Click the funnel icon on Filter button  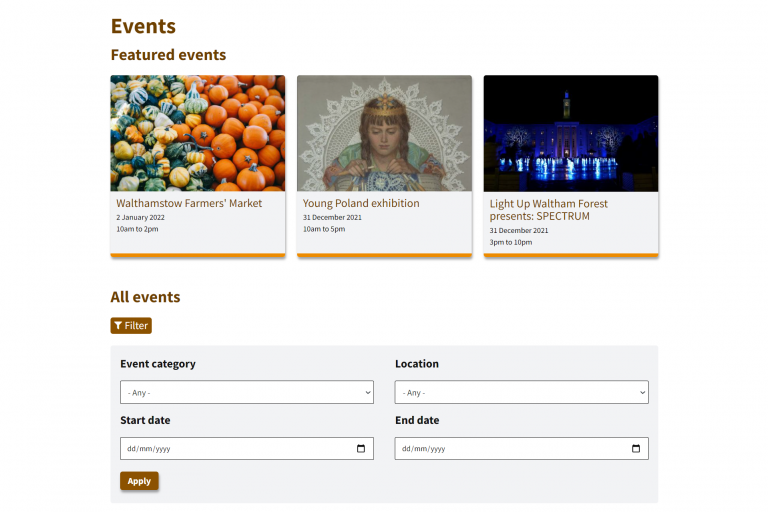tap(118, 326)
